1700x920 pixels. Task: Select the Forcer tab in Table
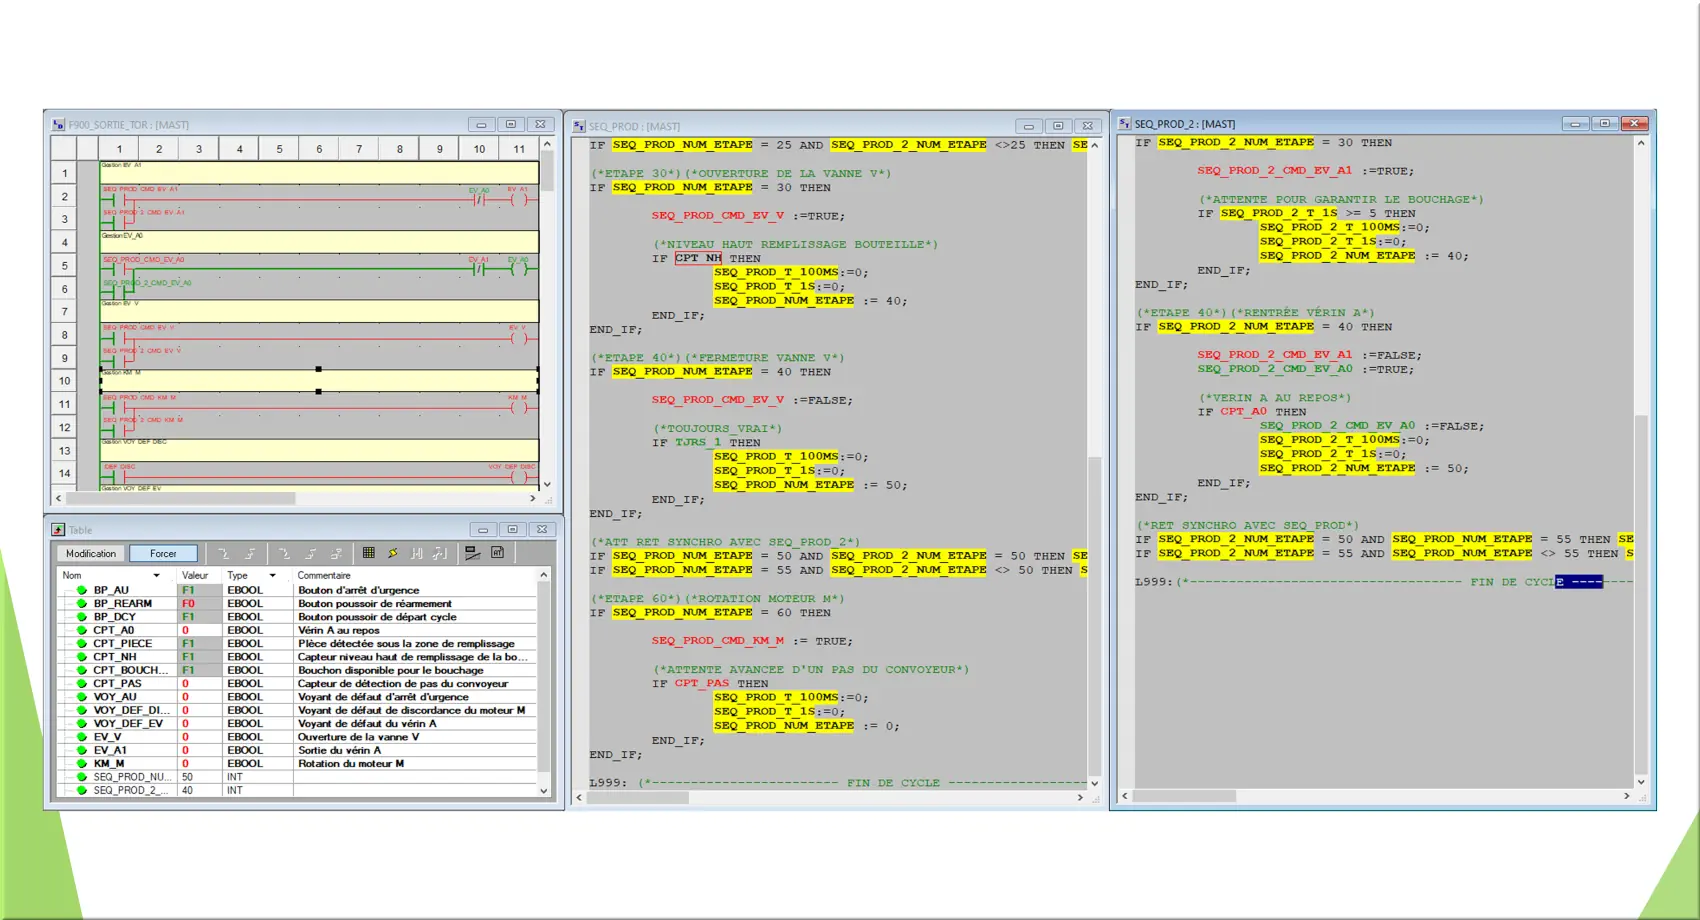click(x=163, y=553)
